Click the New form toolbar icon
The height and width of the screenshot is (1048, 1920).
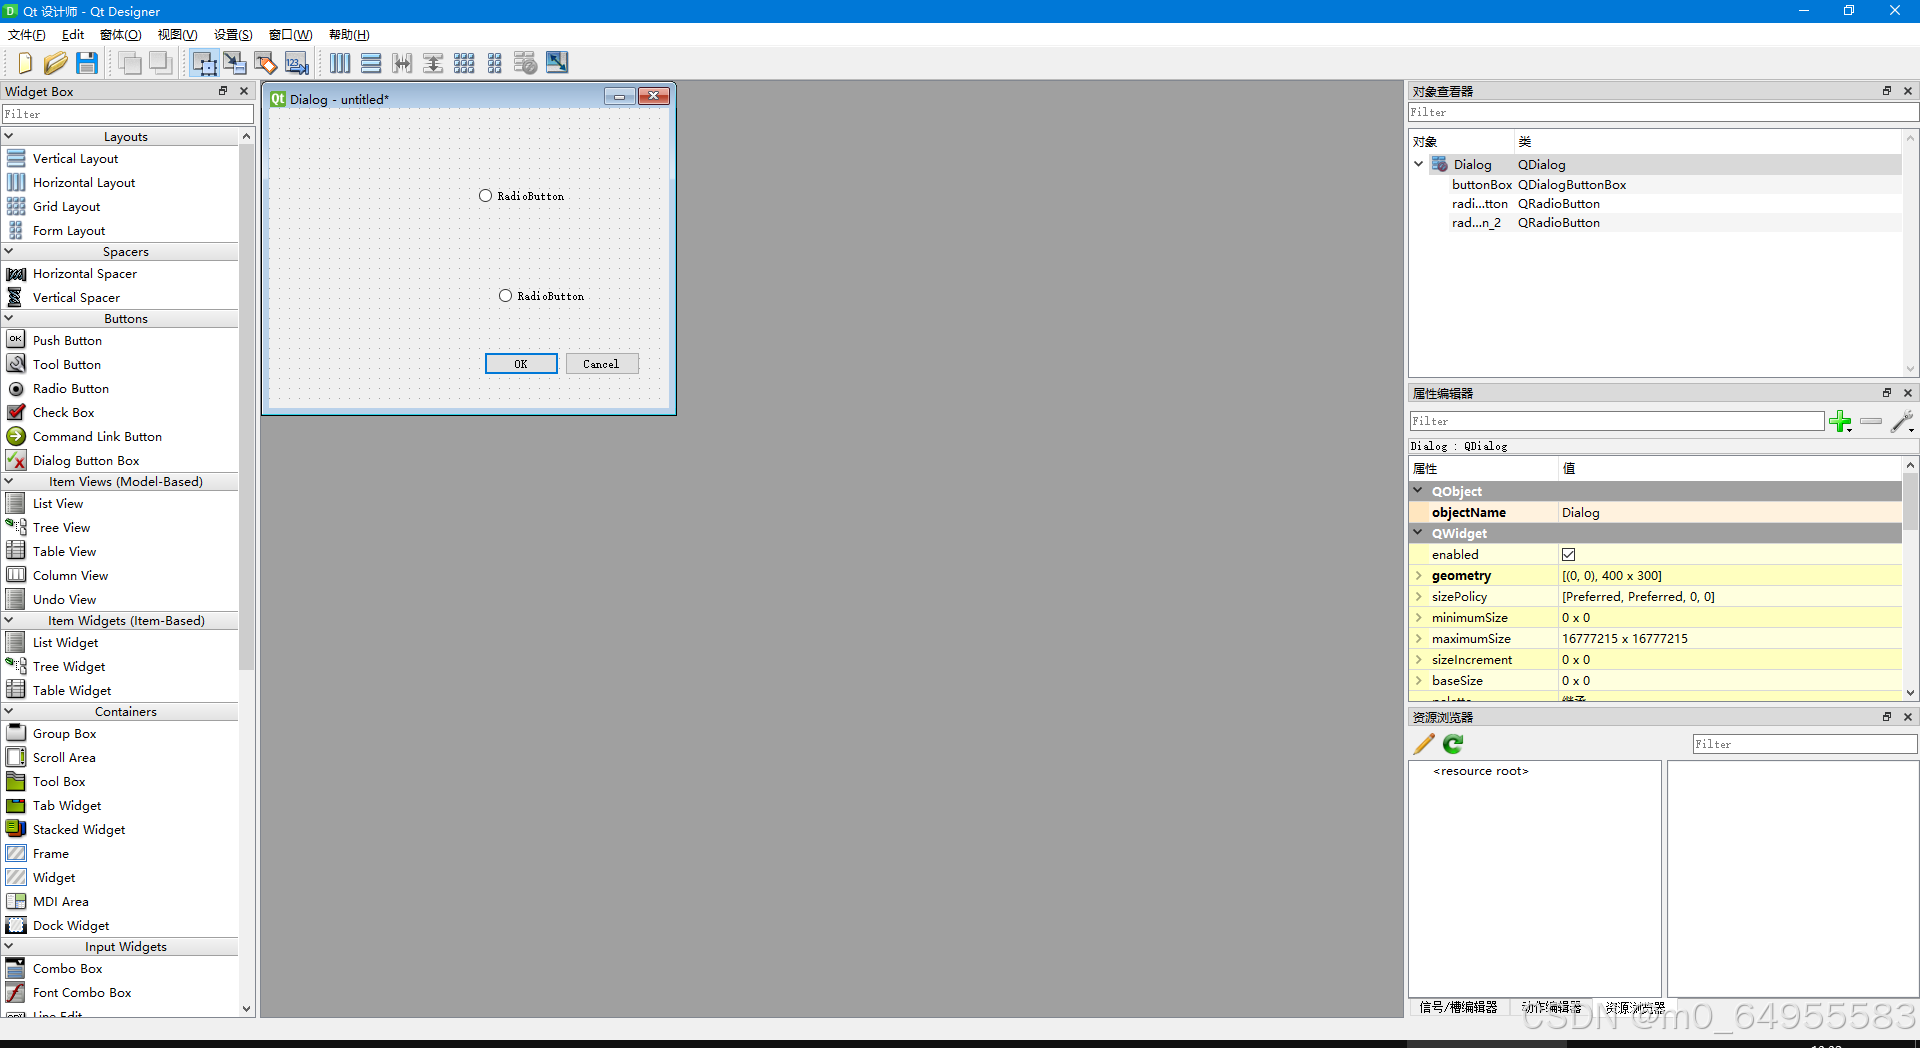pyautogui.click(x=25, y=63)
